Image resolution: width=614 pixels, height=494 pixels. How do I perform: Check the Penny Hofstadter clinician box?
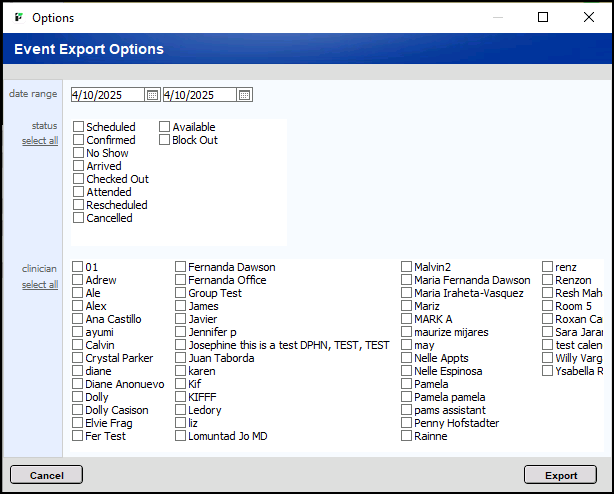[x=407, y=424]
